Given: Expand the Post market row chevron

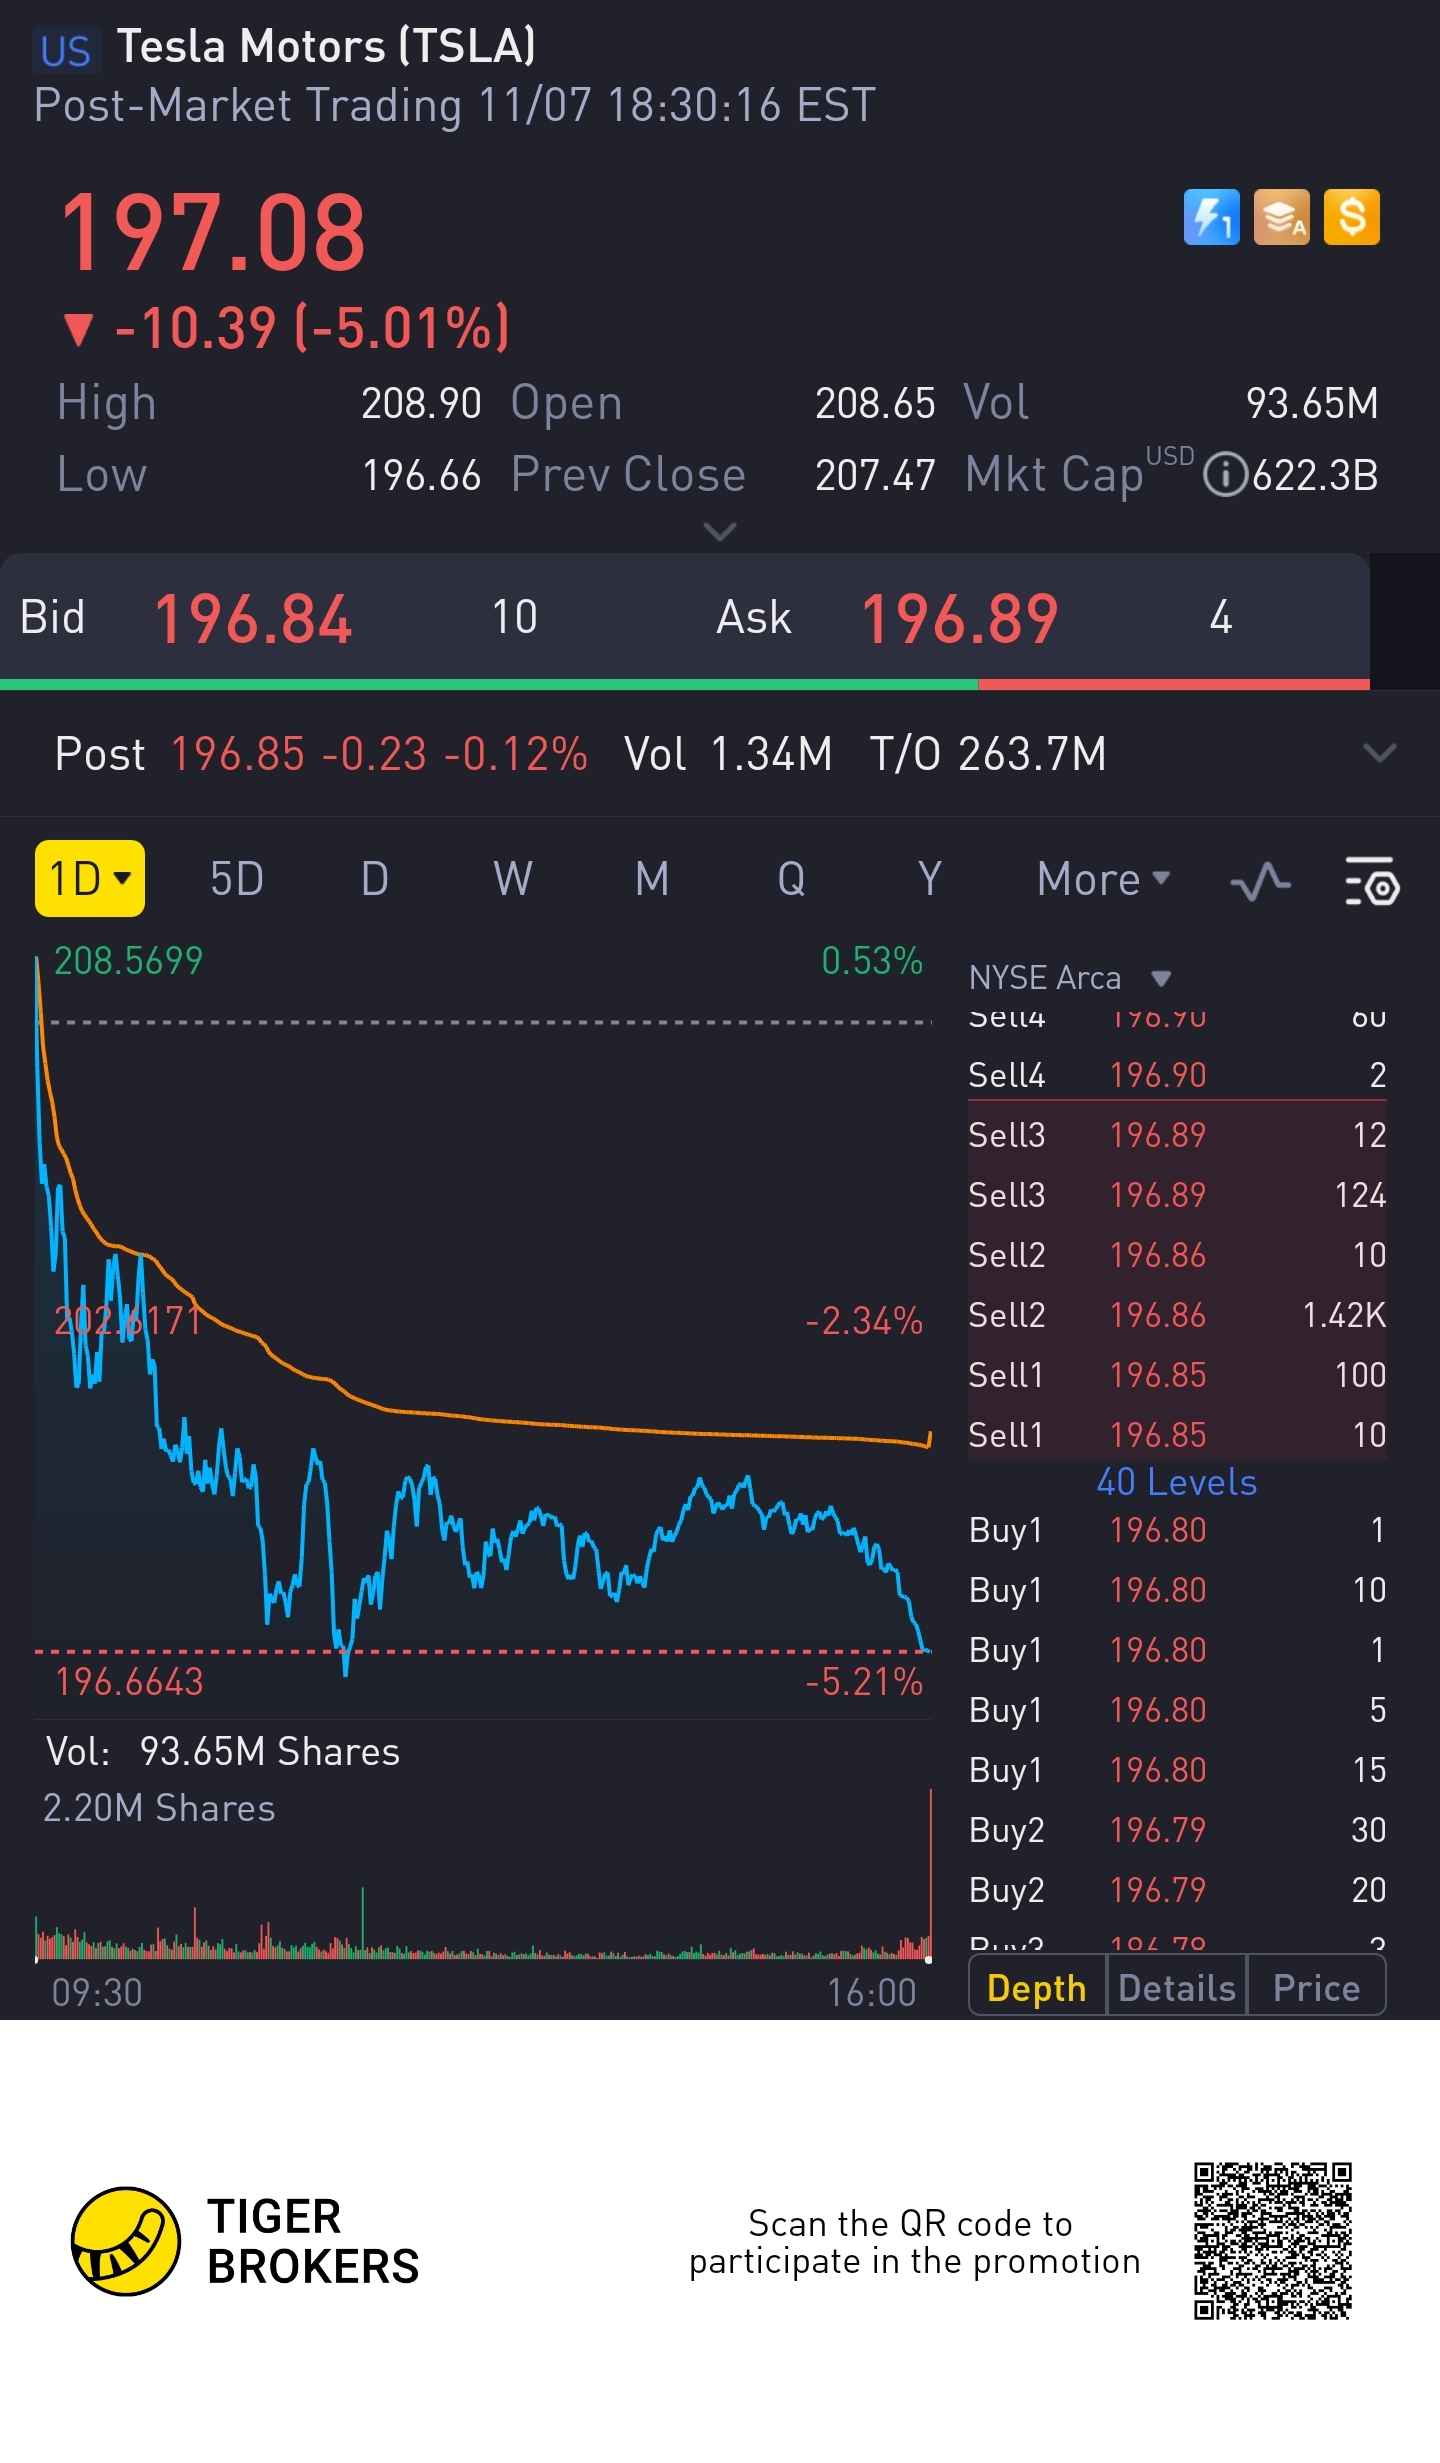Looking at the screenshot, I should (1379, 753).
